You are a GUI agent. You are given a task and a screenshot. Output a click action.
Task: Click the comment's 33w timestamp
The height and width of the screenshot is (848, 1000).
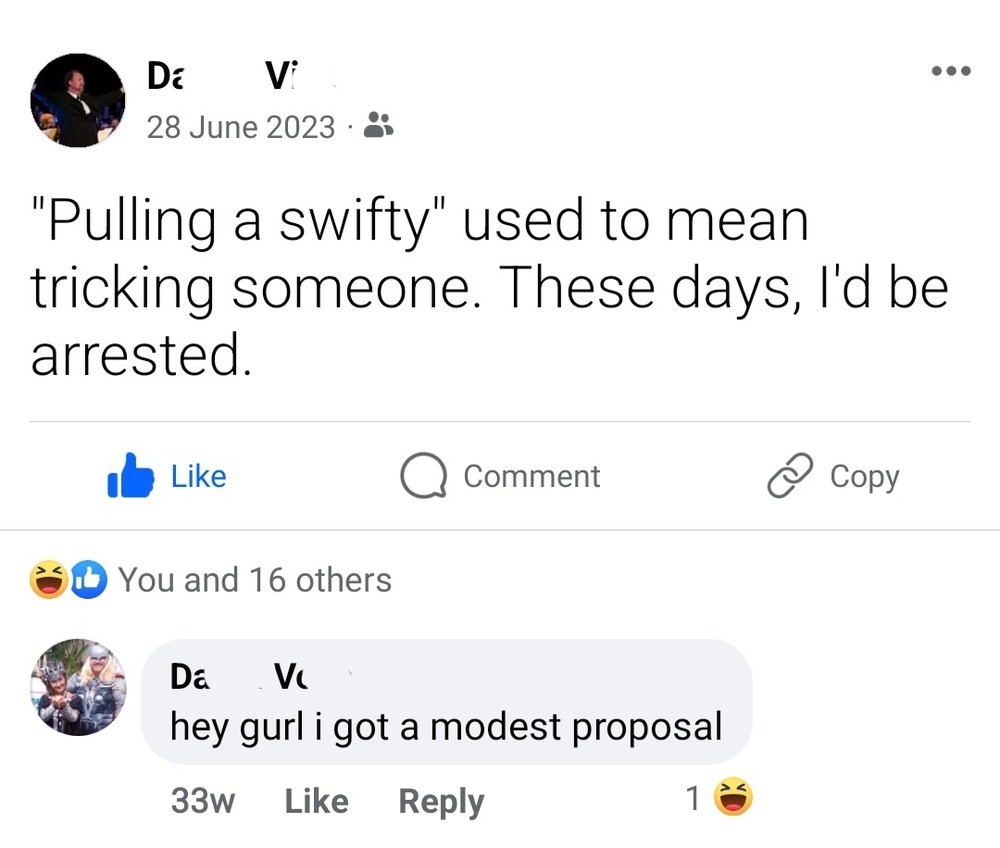click(203, 801)
